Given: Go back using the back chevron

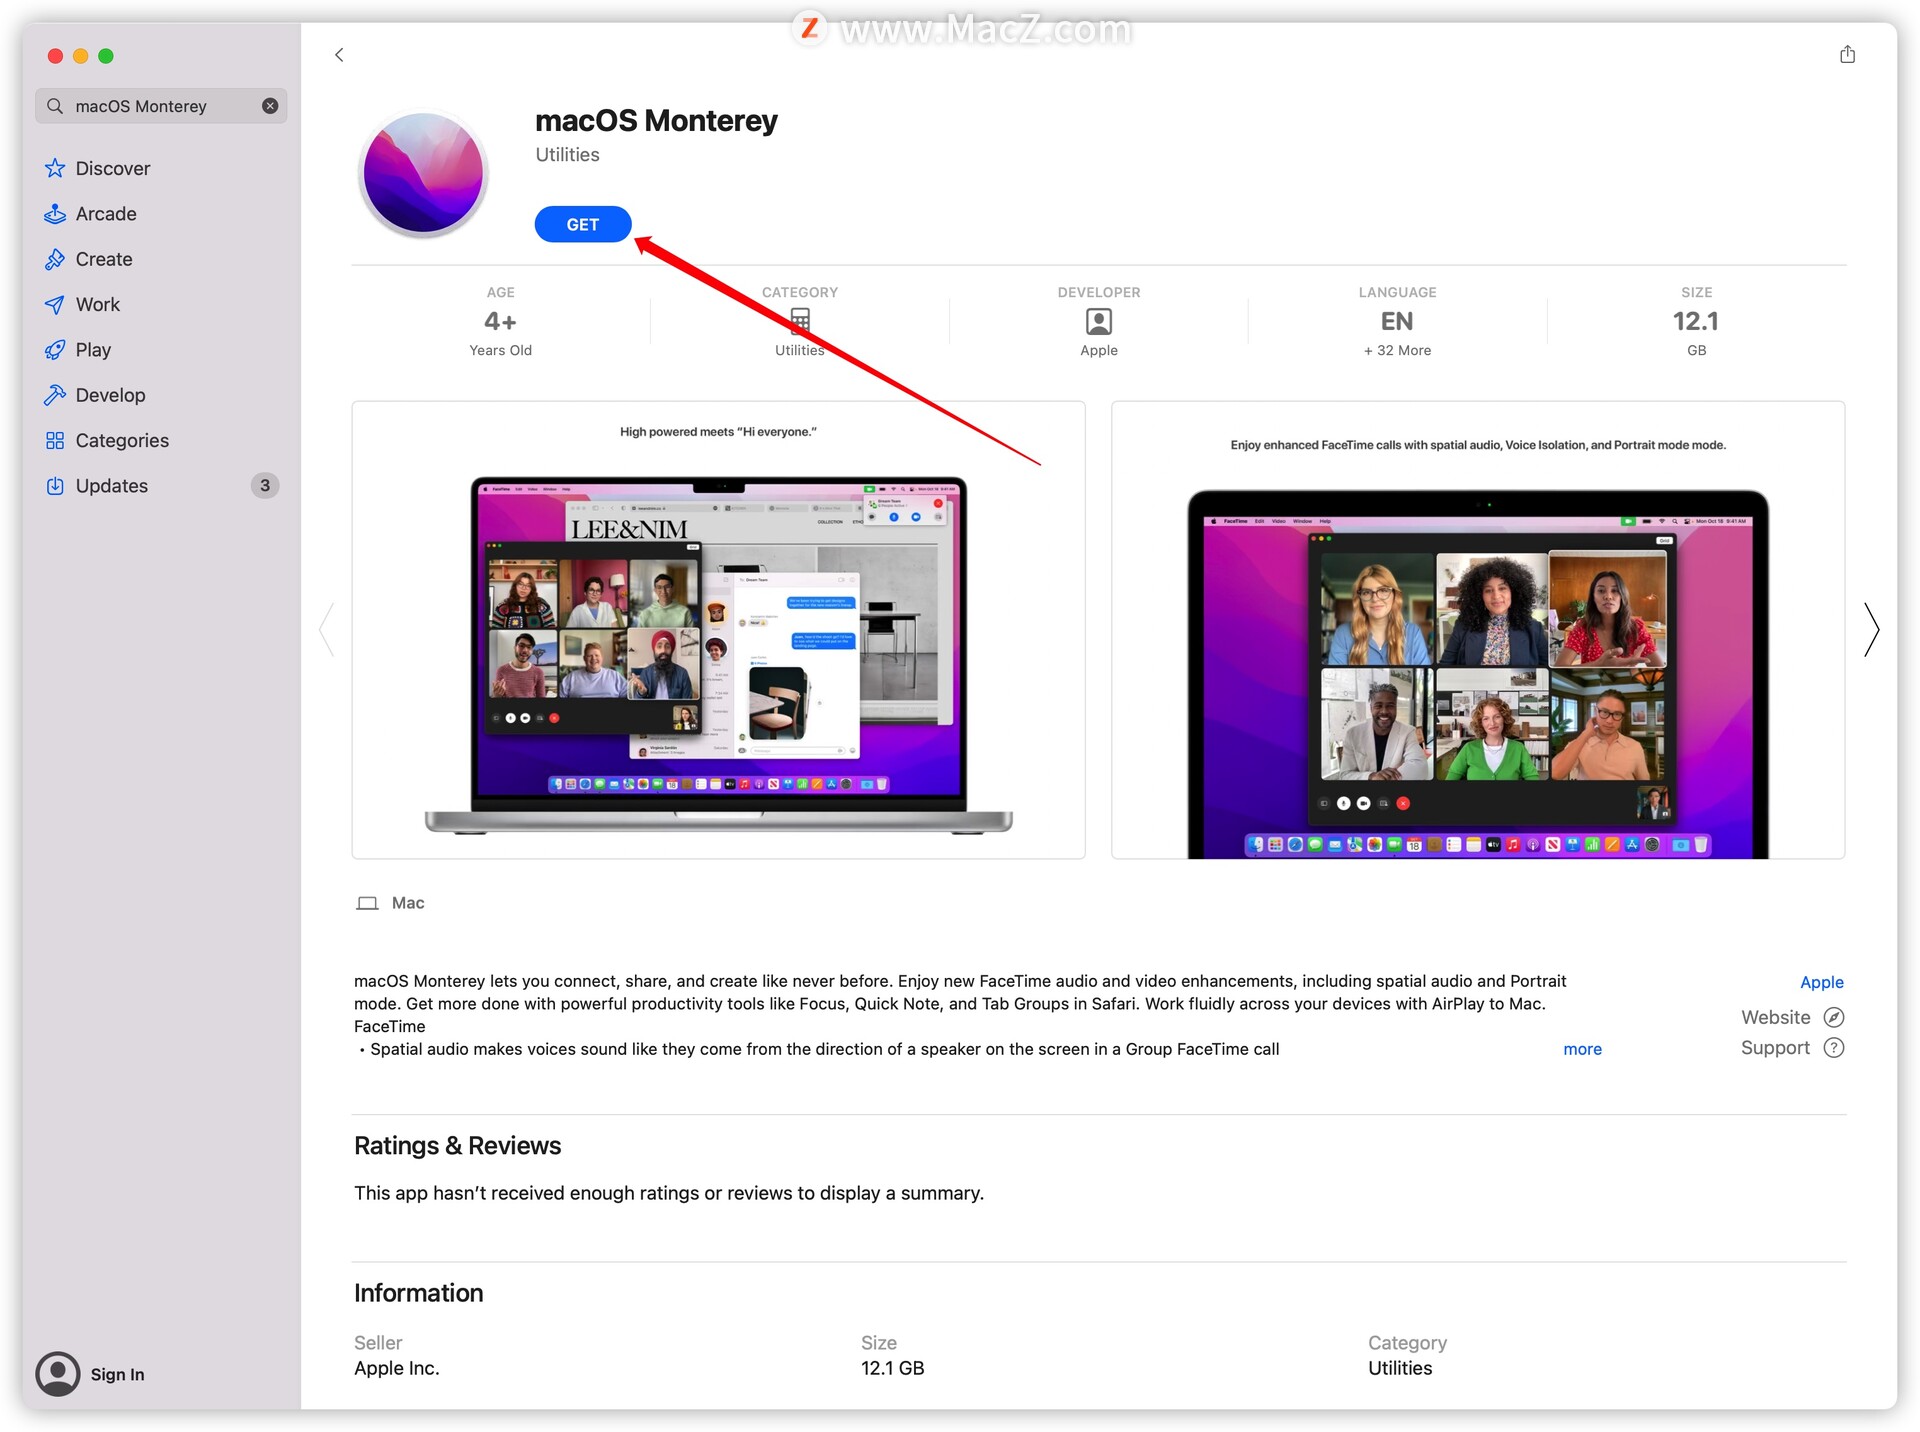Looking at the screenshot, I should click(339, 55).
